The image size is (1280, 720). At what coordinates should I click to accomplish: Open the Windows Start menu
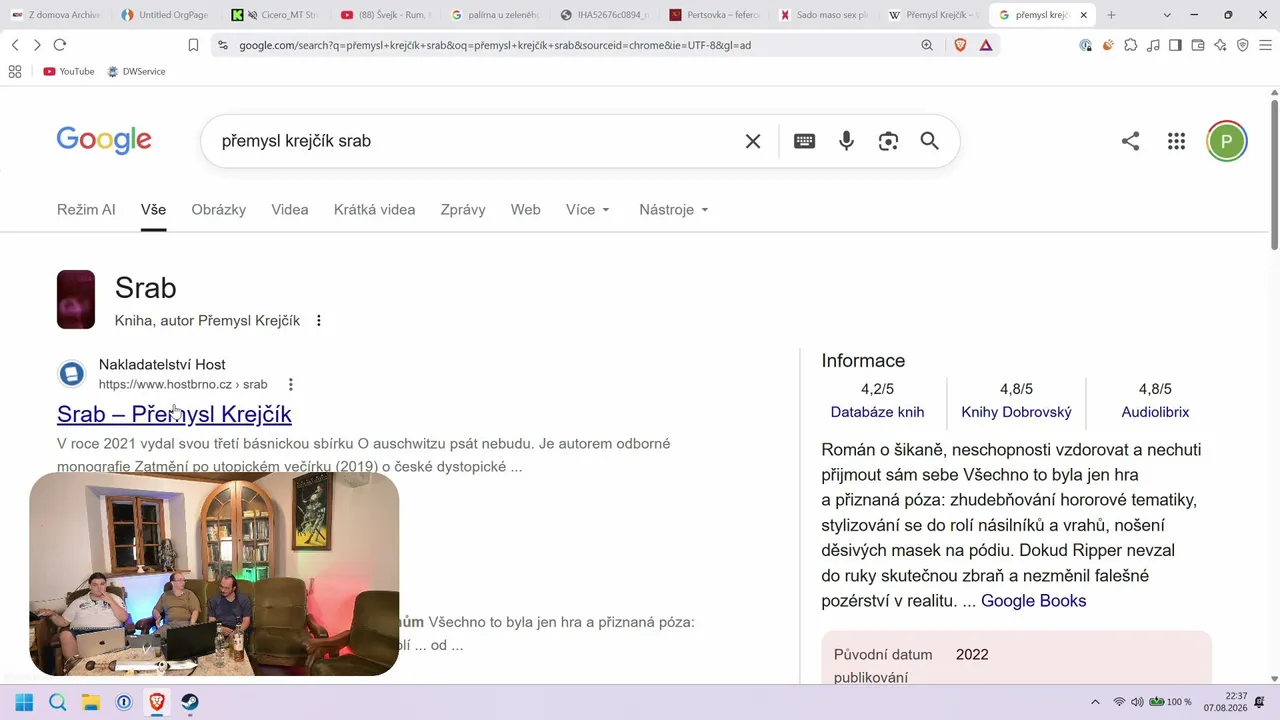pyautogui.click(x=24, y=702)
